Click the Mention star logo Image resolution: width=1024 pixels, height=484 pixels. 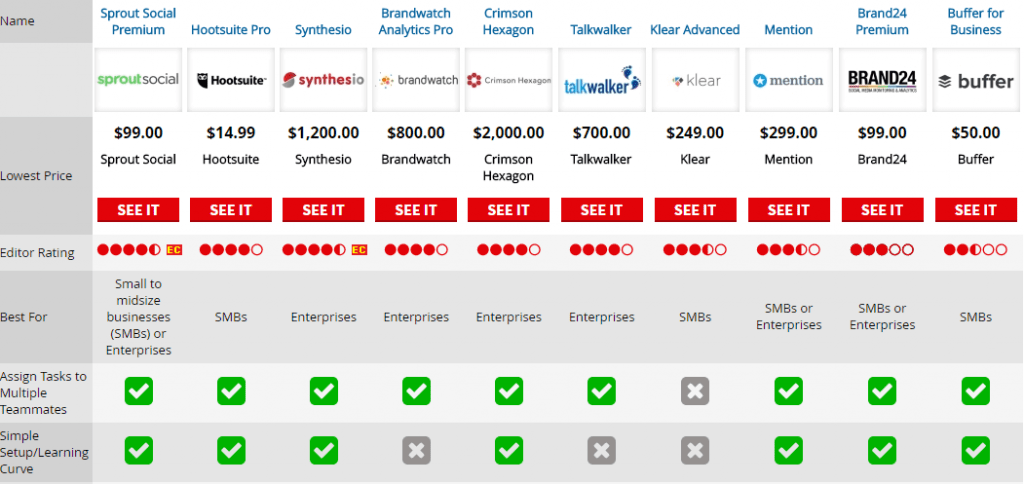788,80
